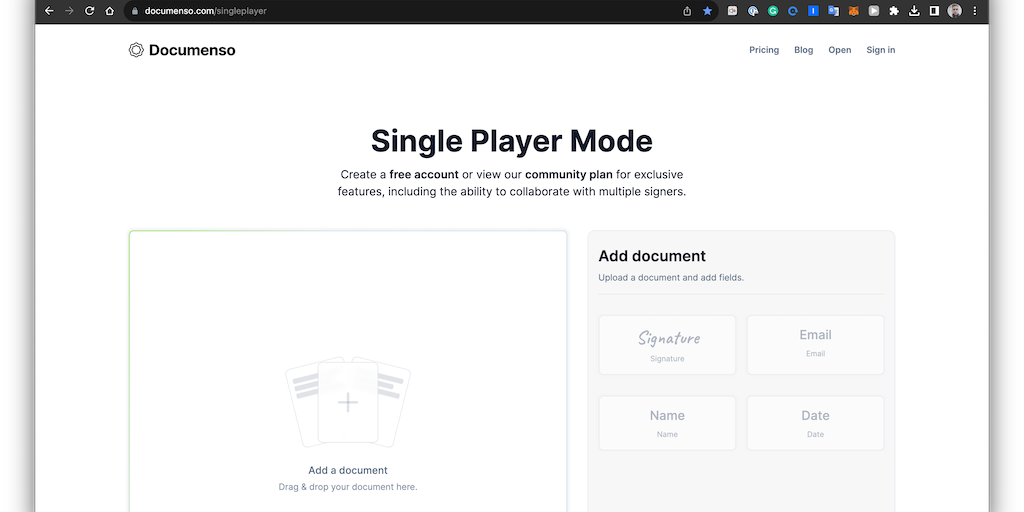This screenshot has width=1024, height=512.
Task: Click Sign in
Action: [x=881, y=50]
